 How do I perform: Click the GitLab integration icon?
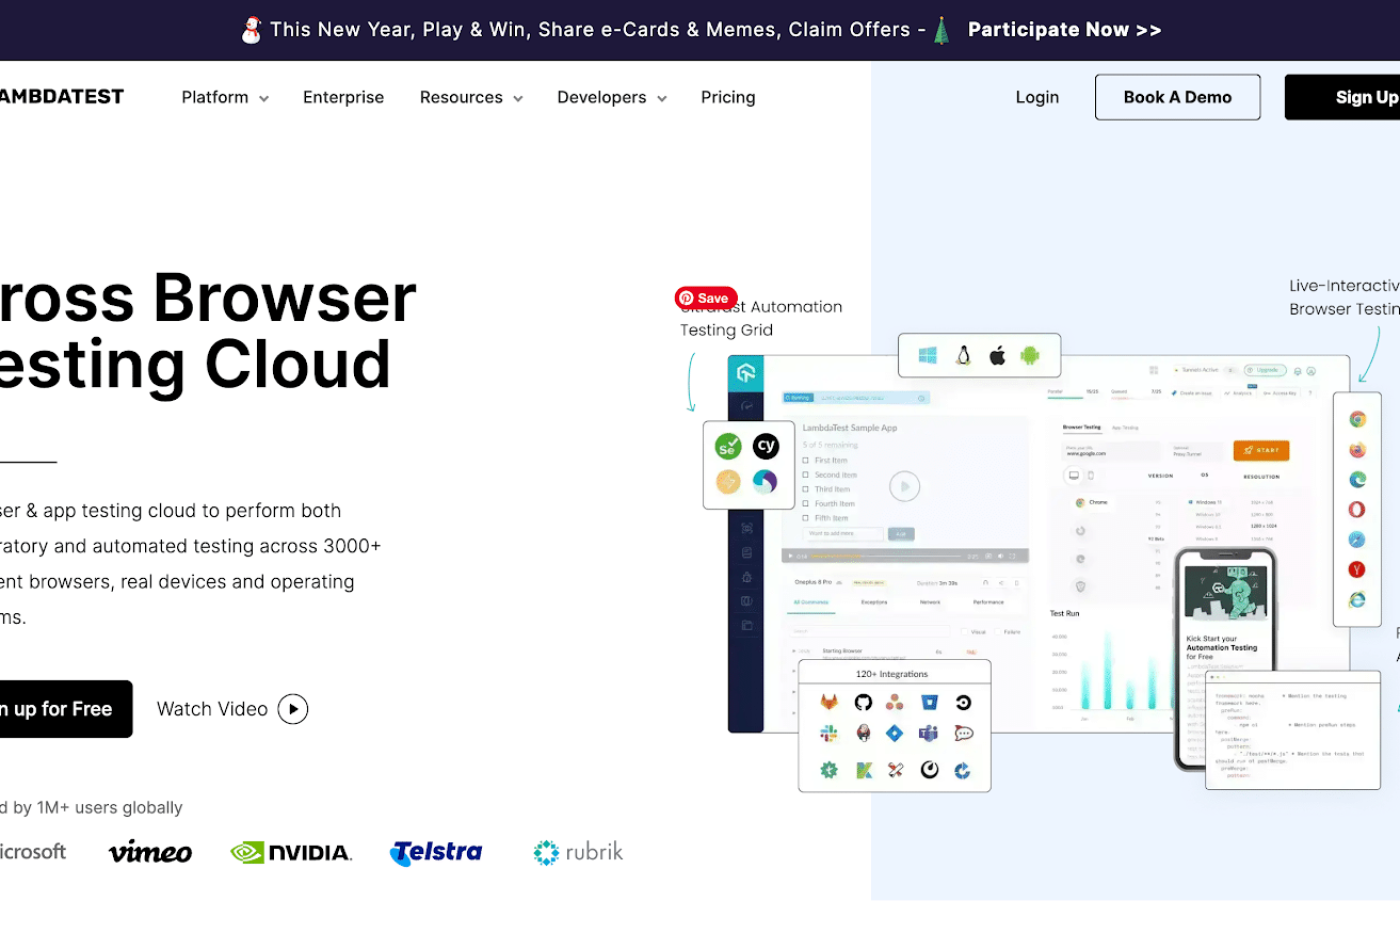click(x=829, y=702)
